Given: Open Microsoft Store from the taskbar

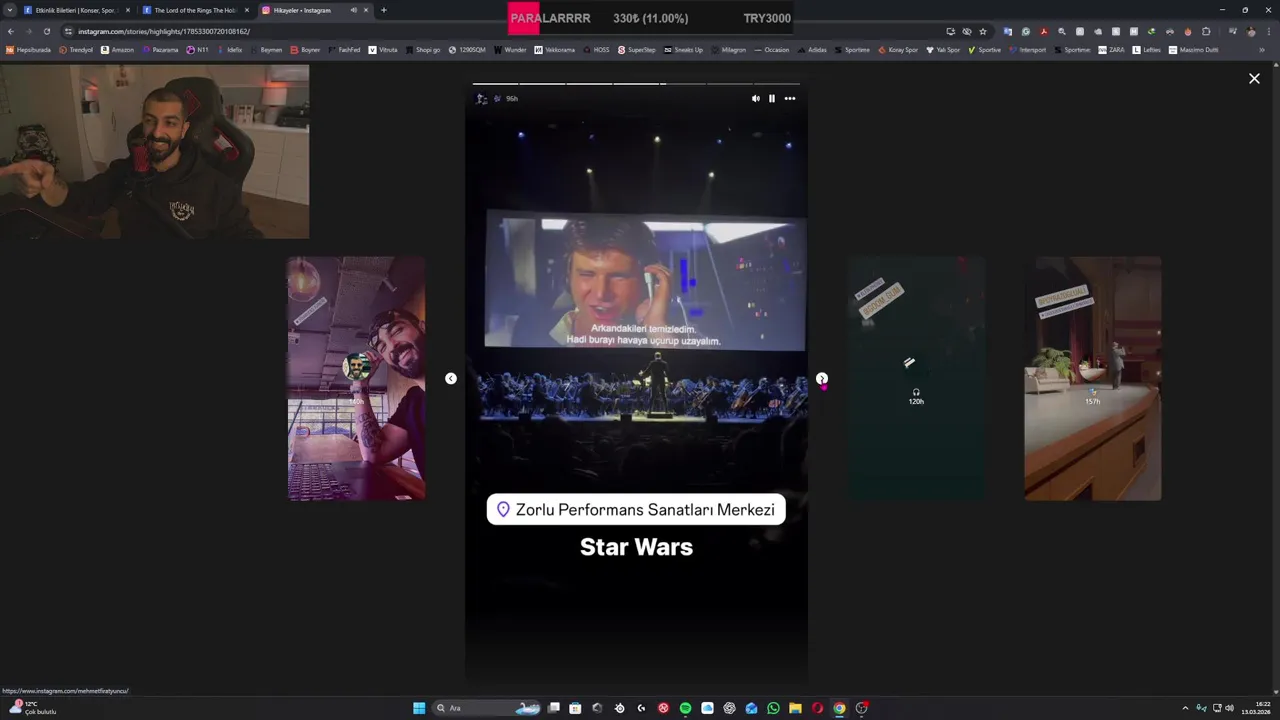Looking at the screenshot, I should point(575,708).
